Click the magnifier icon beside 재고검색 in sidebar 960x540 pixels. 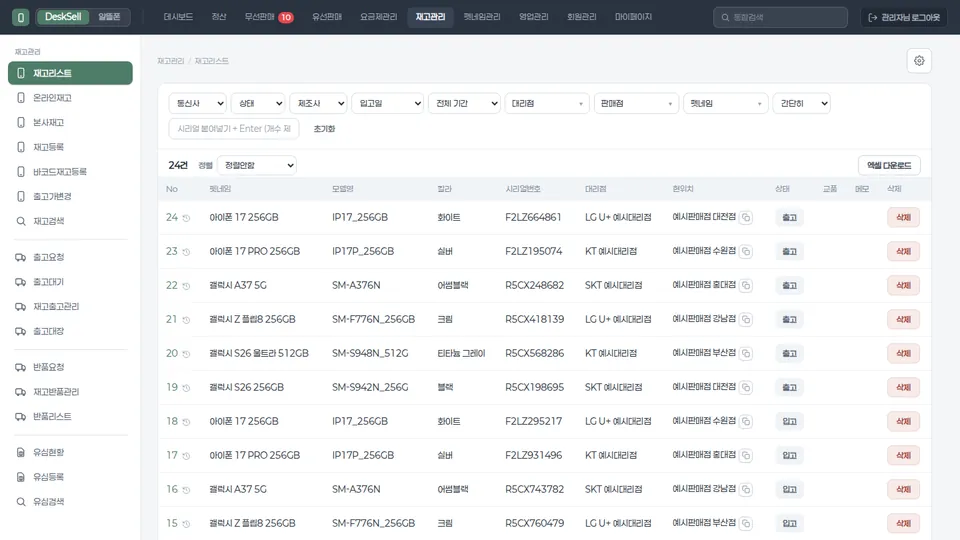[21, 221]
